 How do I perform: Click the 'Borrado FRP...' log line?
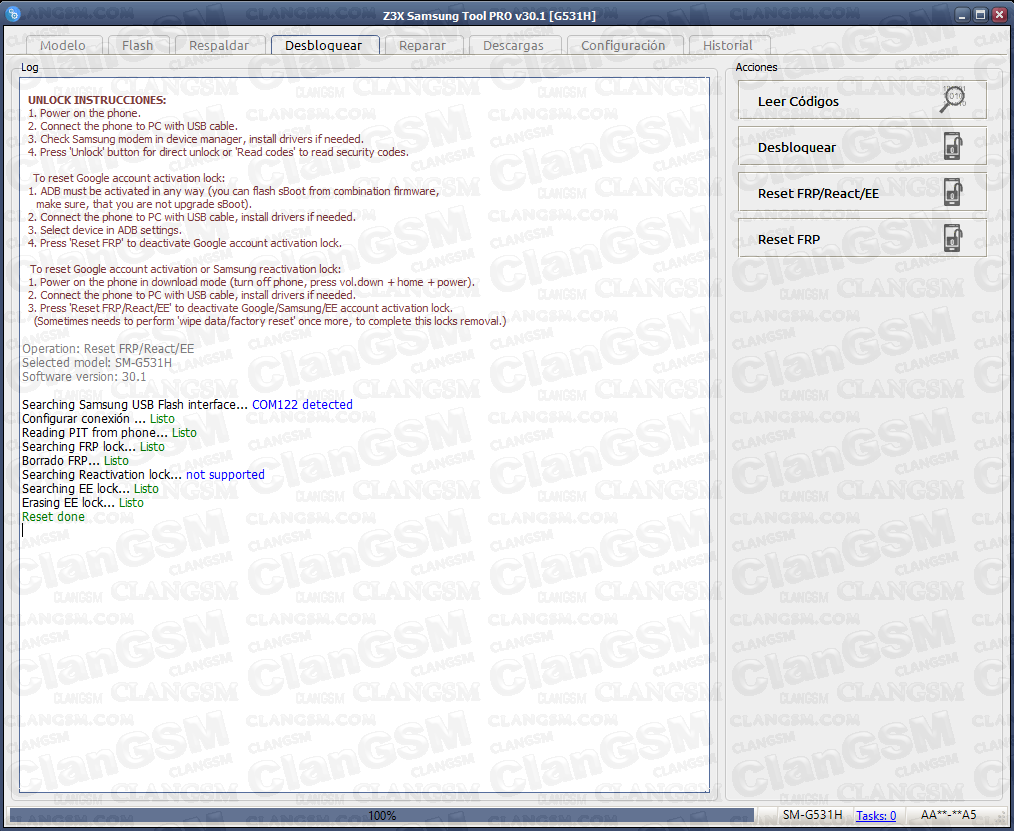click(75, 460)
